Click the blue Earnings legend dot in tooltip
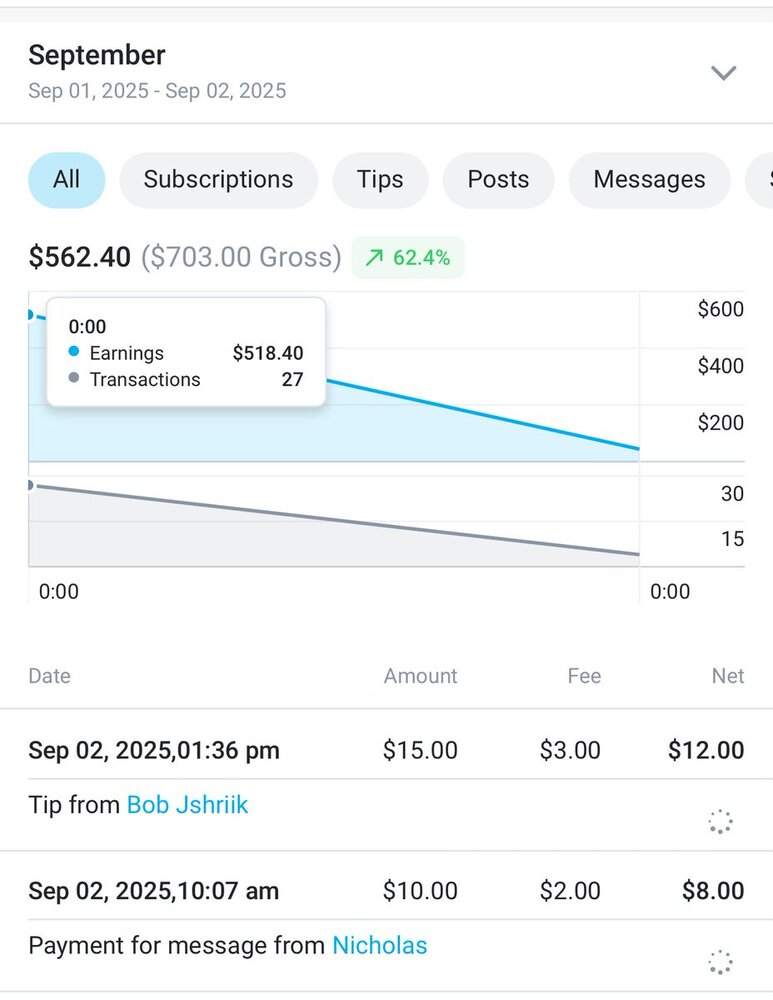773x1000 pixels. pos(74,353)
